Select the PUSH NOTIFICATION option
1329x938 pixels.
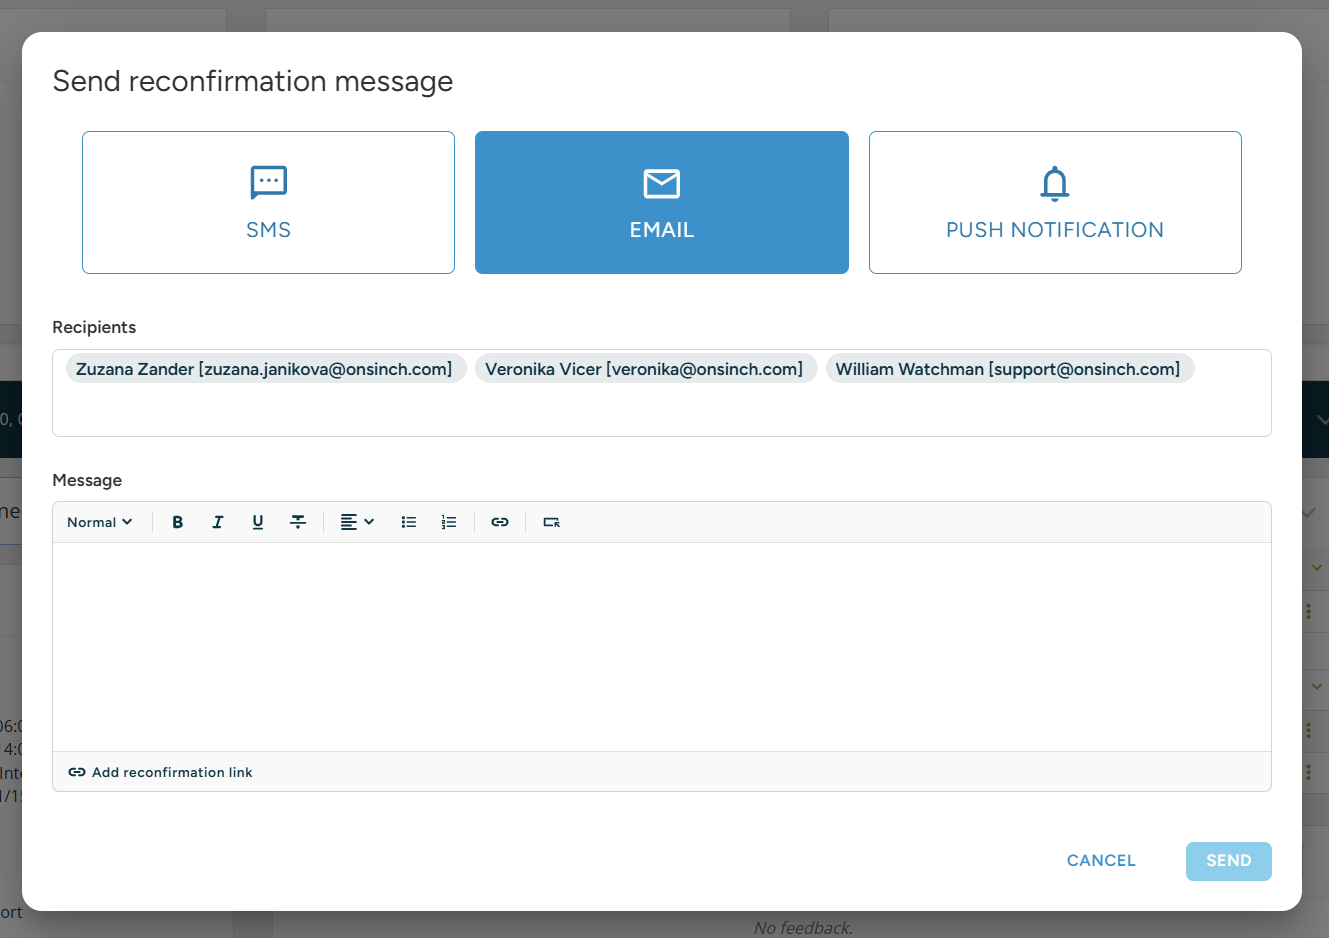pyautogui.click(x=1055, y=202)
